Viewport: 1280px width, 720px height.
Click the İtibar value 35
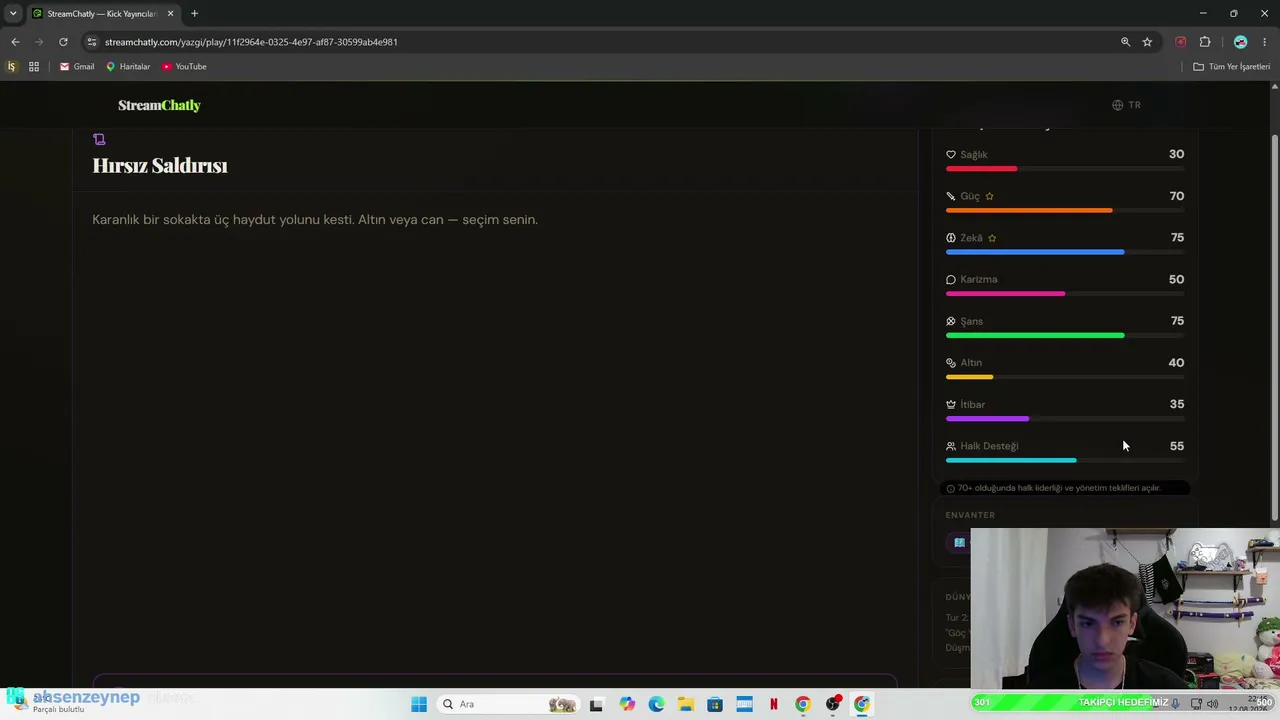coord(1176,404)
